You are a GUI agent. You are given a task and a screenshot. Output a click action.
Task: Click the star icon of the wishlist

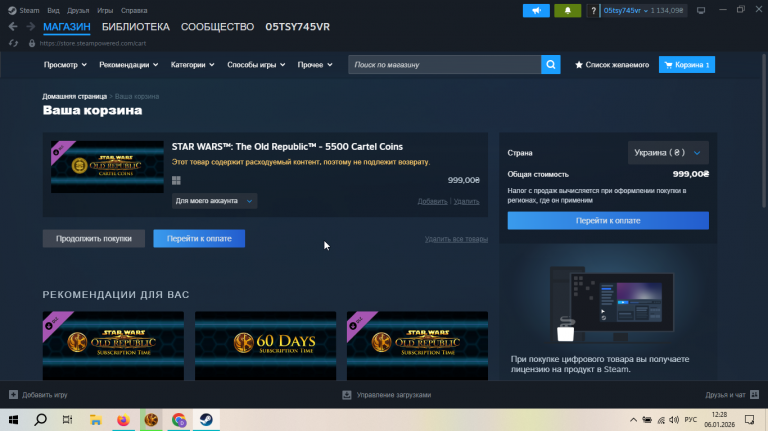578,65
